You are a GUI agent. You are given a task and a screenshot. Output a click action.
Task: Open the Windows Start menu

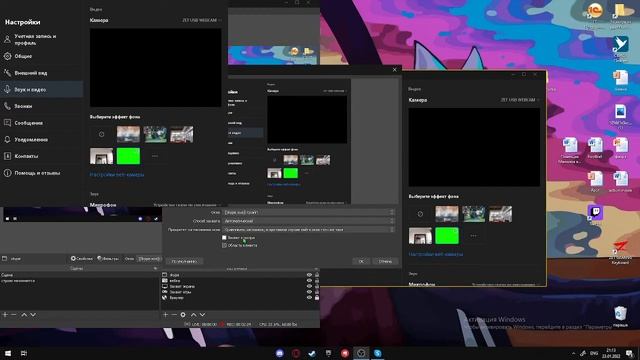click(8, 353)
